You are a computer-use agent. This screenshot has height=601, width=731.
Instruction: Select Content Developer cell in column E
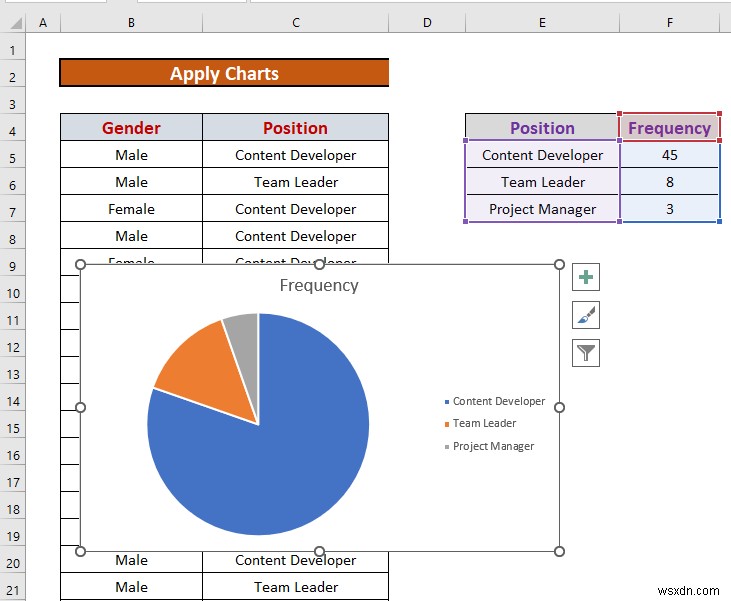[x=542, y=155]
